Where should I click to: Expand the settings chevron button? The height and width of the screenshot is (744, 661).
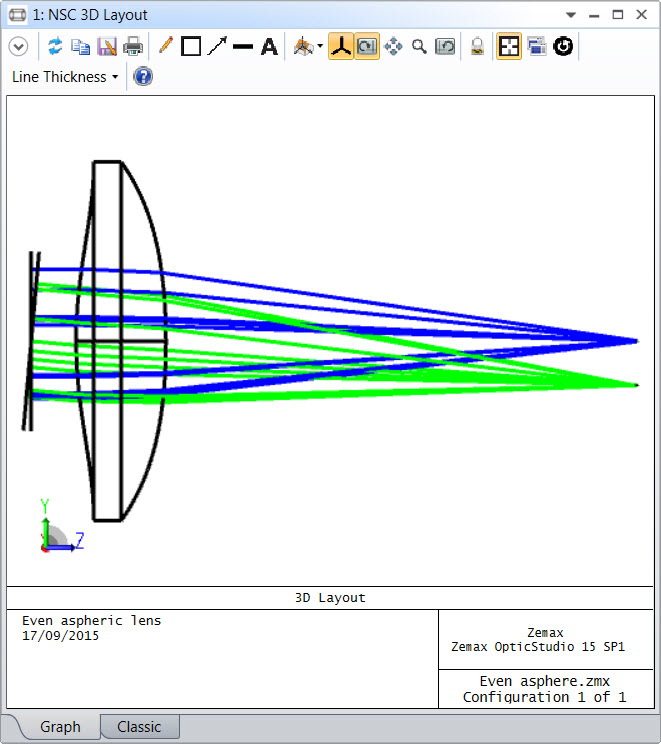pyautogui.click(x=19, y=46)
